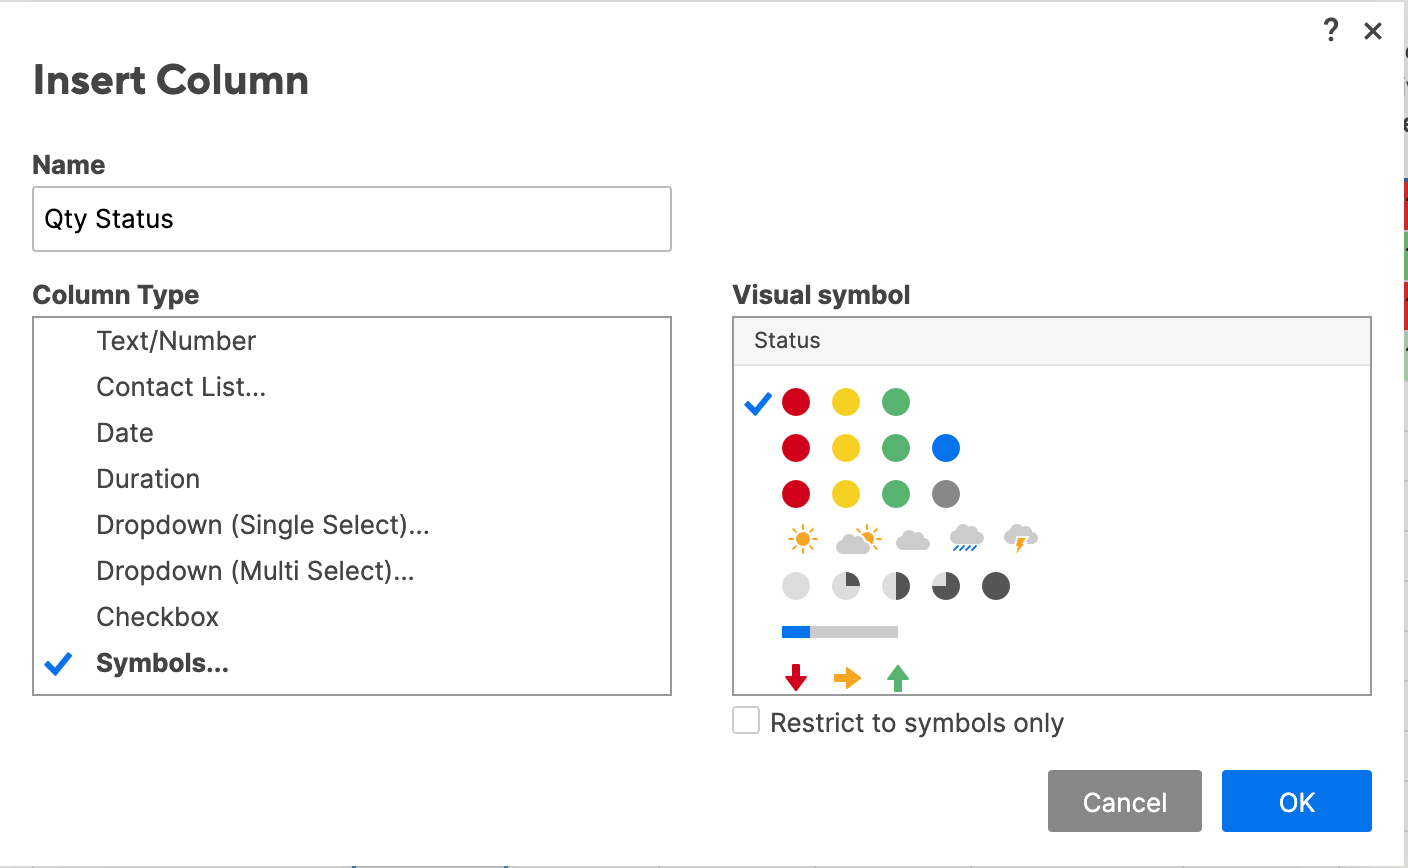Confirm with the OK button
This screenshot has height=868, width=1408.
tap(1296, 801)
